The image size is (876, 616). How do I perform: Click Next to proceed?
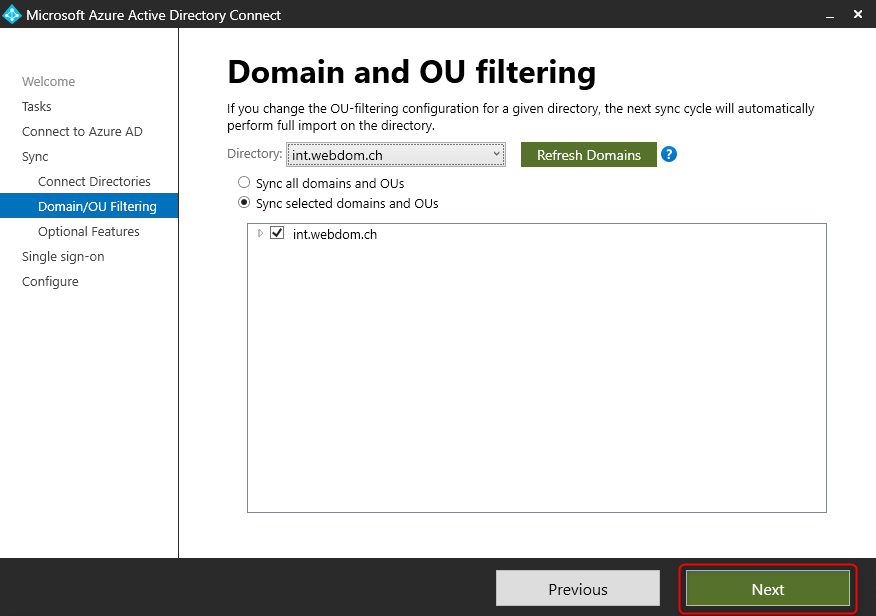[x=767, y=588]
